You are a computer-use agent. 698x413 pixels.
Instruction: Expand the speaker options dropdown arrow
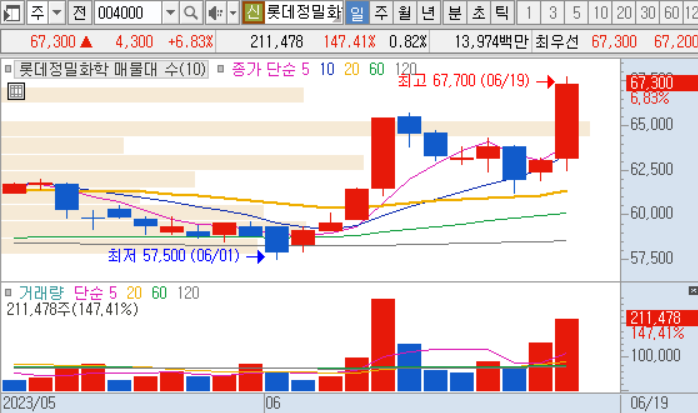233,12
